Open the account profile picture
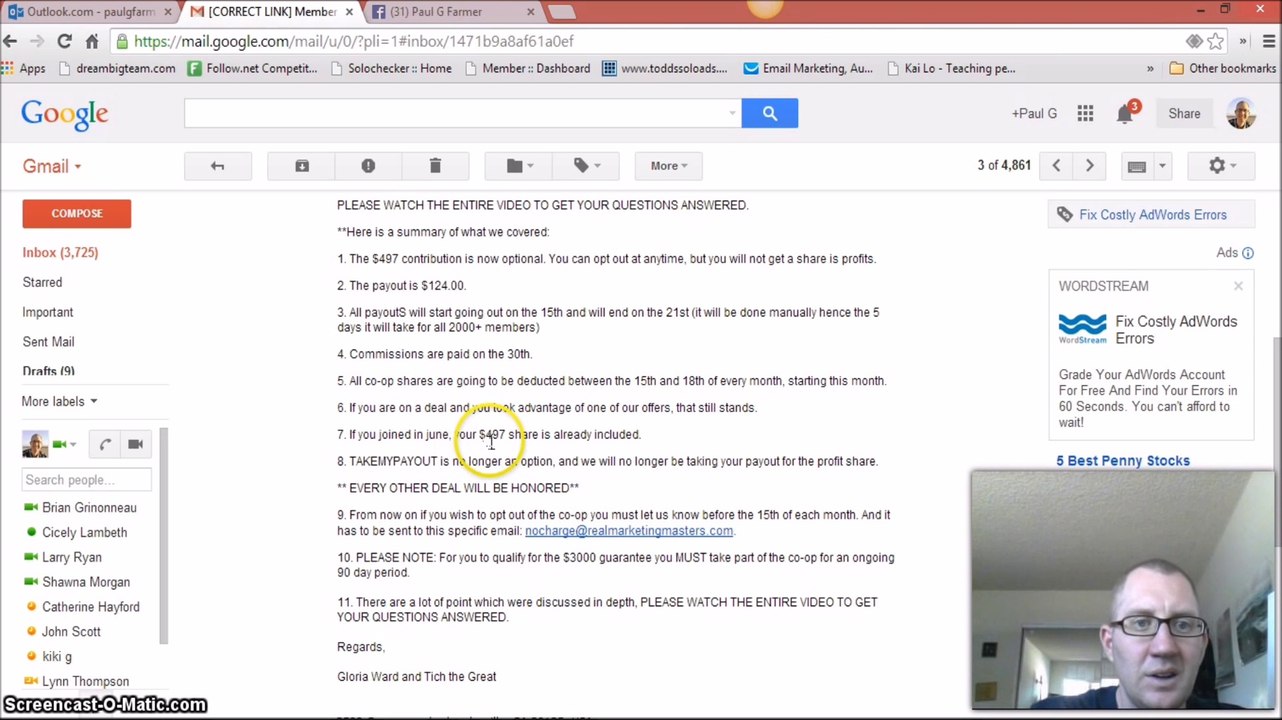The image size is (1282, 720). click(x=1241, y=114)
